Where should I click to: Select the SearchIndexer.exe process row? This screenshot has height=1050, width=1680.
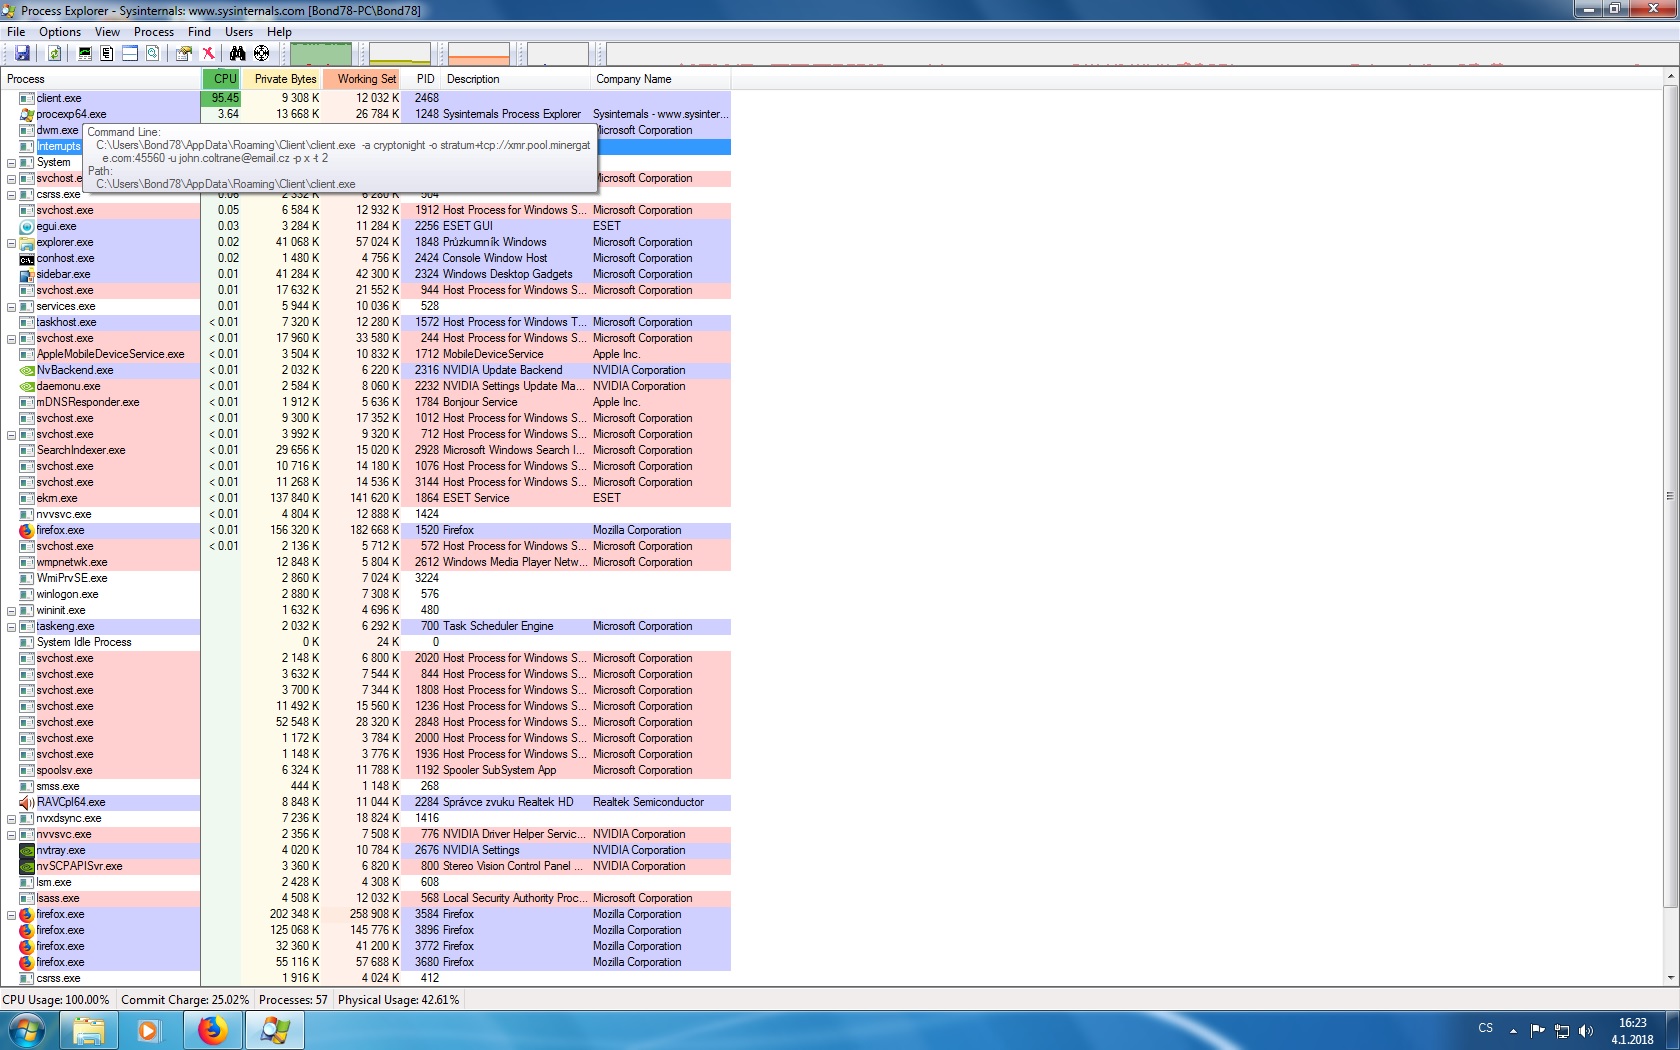[366, 450]
